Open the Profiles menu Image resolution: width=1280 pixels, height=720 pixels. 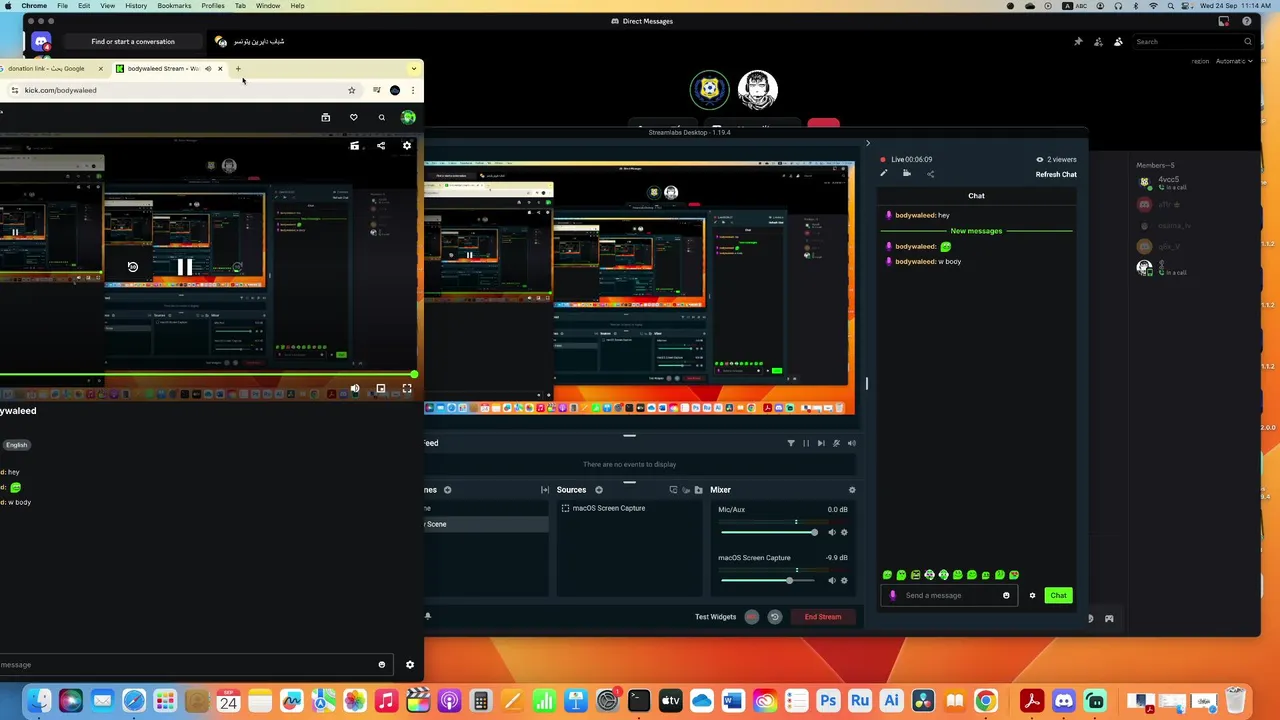point(213,6)
